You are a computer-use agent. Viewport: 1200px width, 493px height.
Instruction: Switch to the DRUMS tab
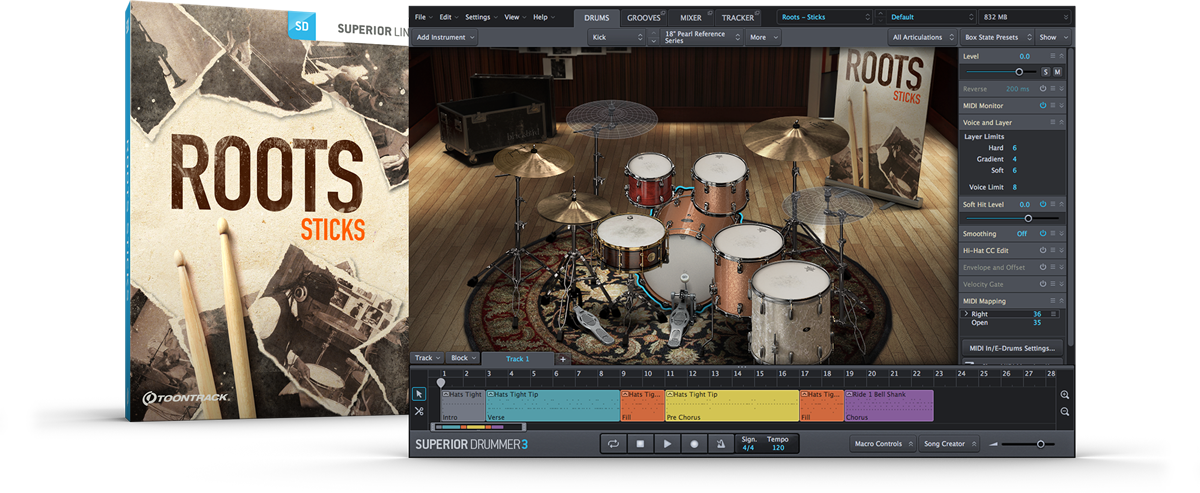596,18
